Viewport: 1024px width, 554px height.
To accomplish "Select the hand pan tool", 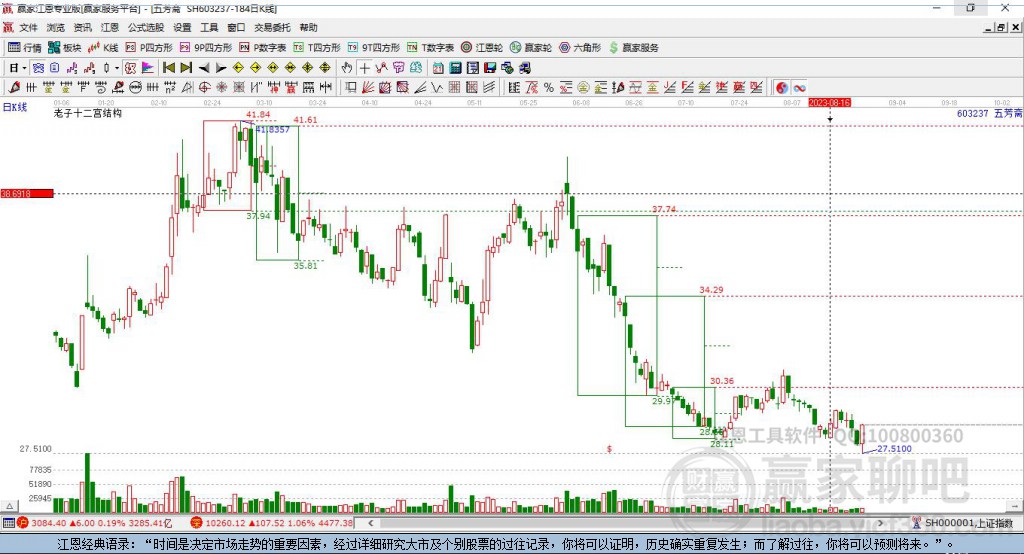I will pyautogui.click(x=346, y=68).
